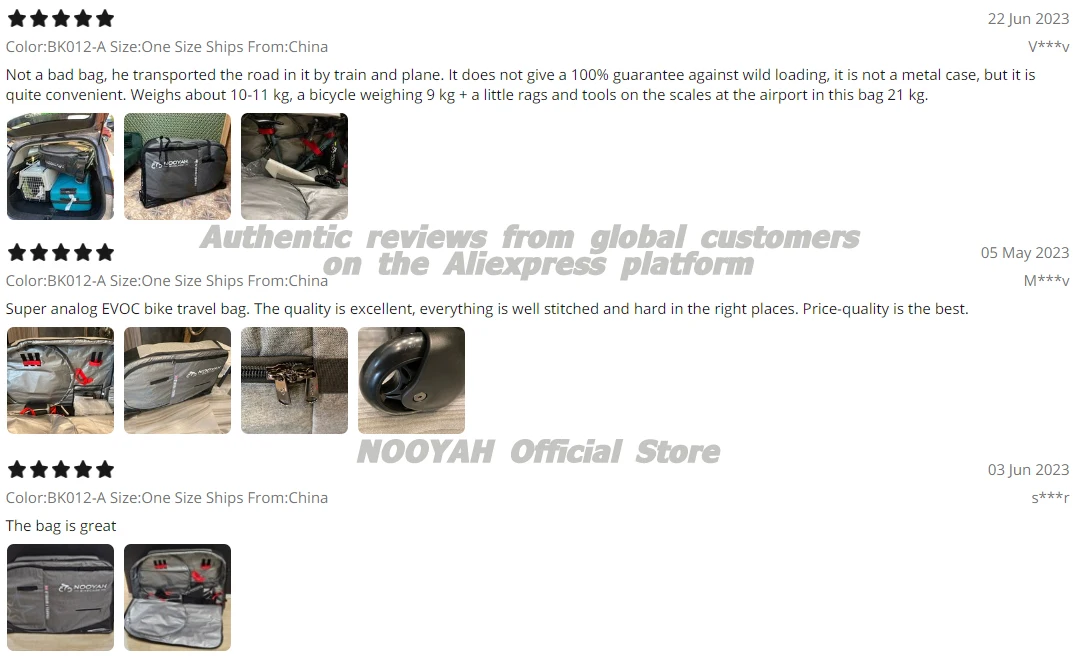Click the Super analog EVOC review text
1079x664 pixels.
pyautogui.click(x=487, y=309)
